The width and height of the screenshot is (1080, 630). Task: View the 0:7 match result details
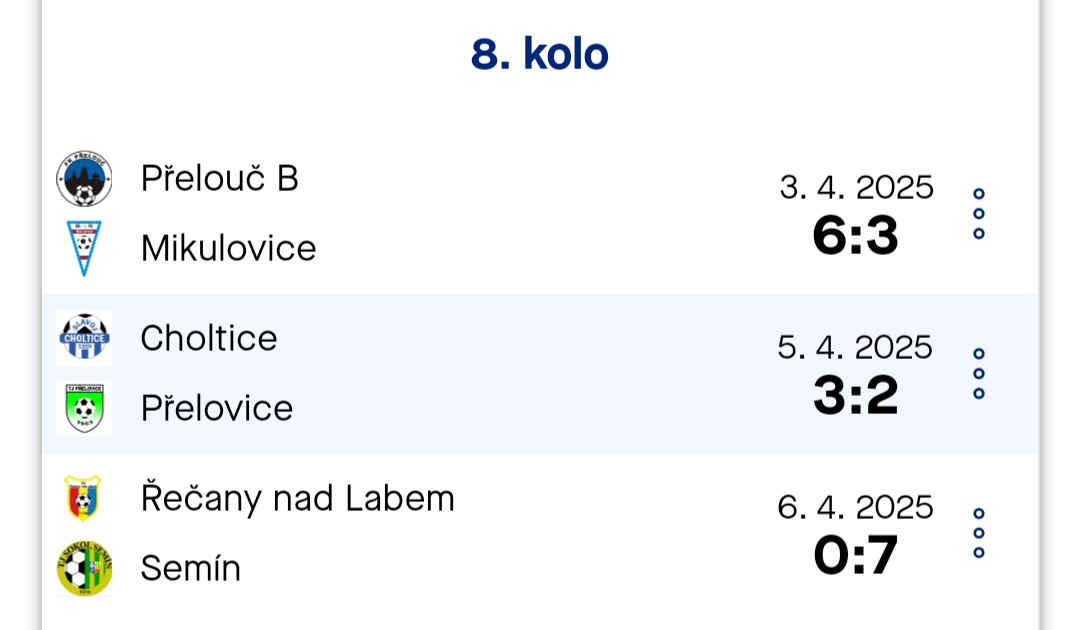[855, 556]
